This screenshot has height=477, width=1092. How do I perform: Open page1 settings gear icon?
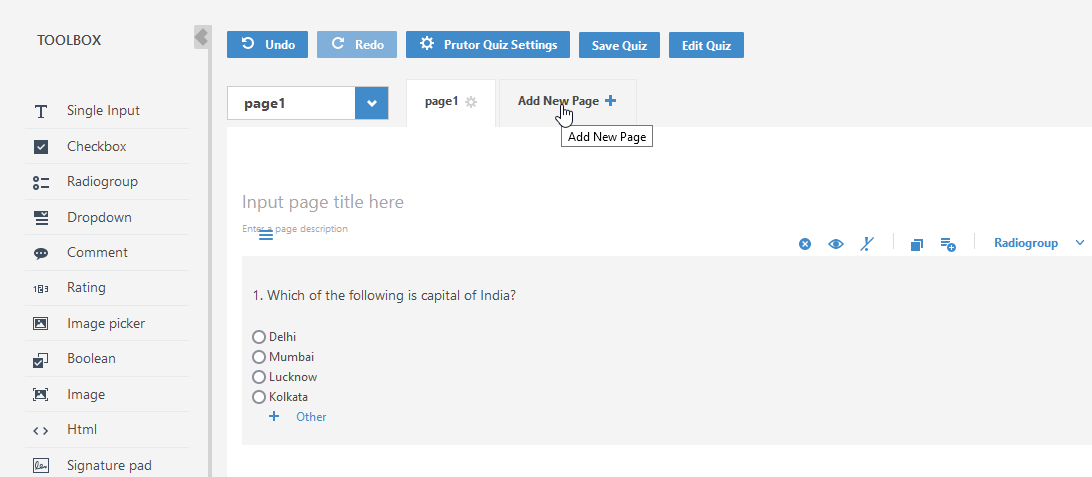[471, 102]
